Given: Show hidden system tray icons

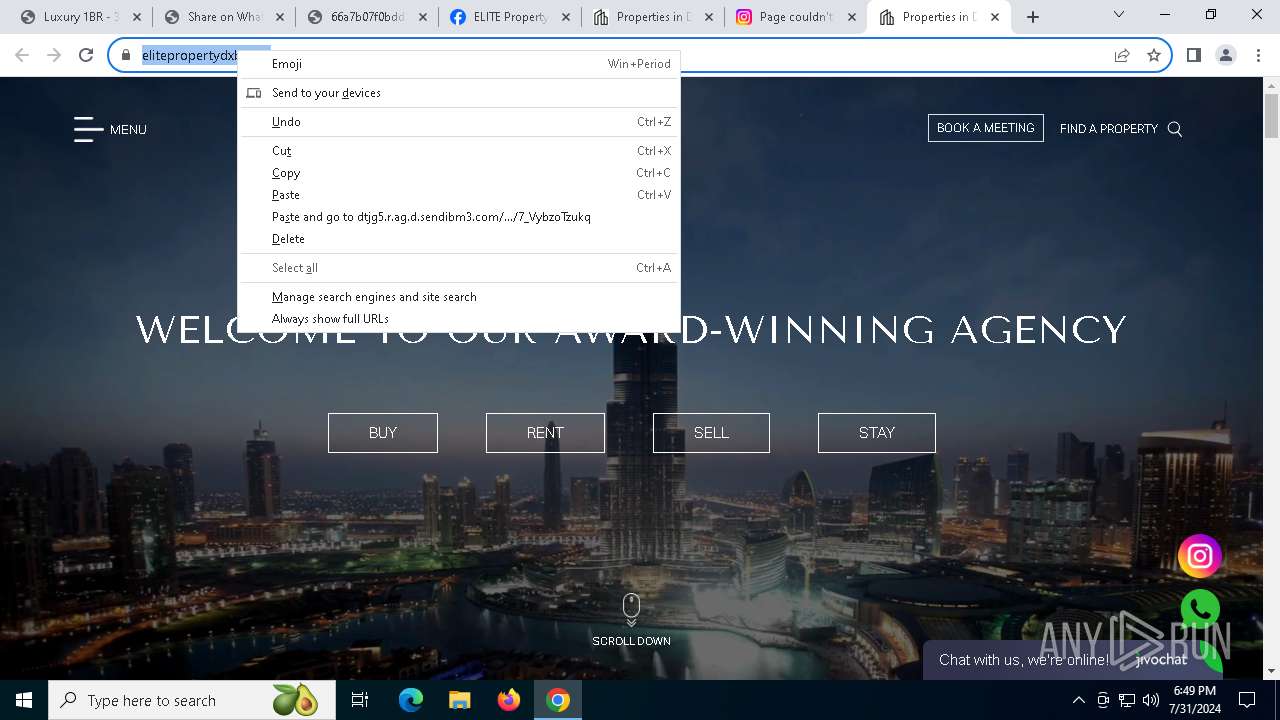Looking at the screenshot, I should [1079, 700].
